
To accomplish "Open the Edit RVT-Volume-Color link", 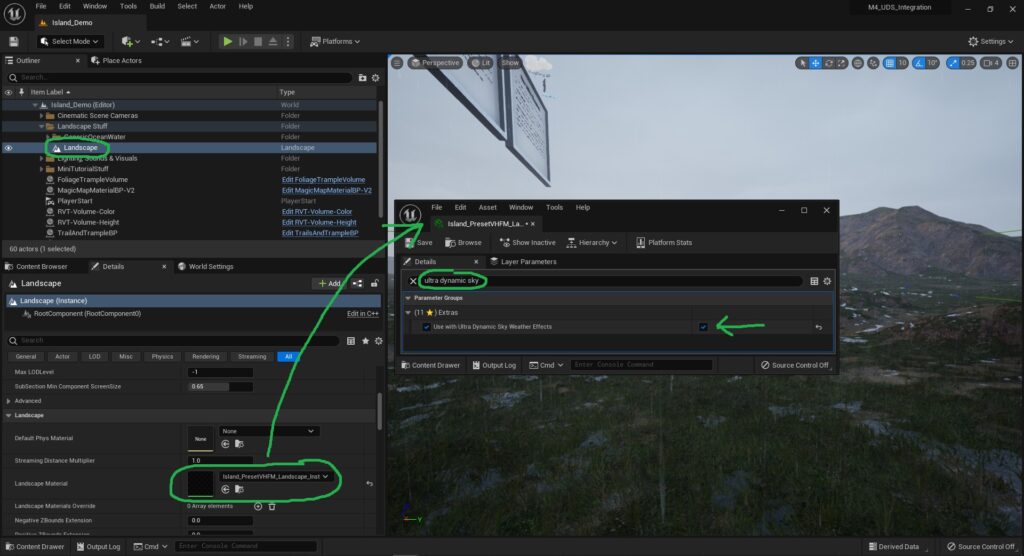I will [x=317, y=212].
